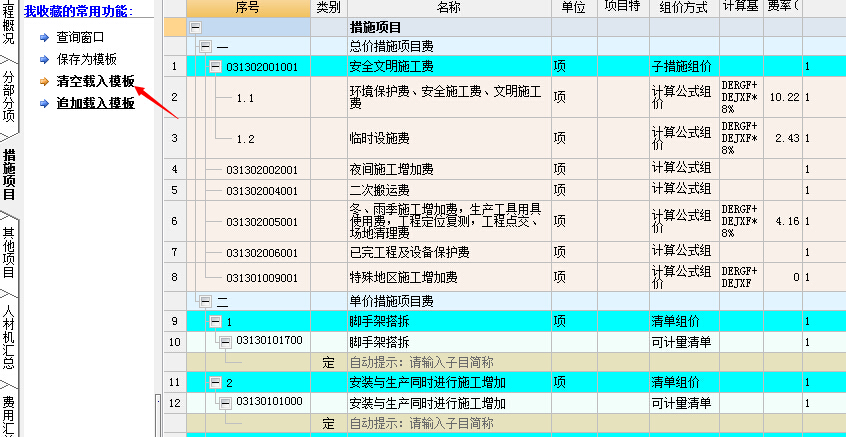
Task: Click fee rate value 4.16
Action: click(787, 221)
